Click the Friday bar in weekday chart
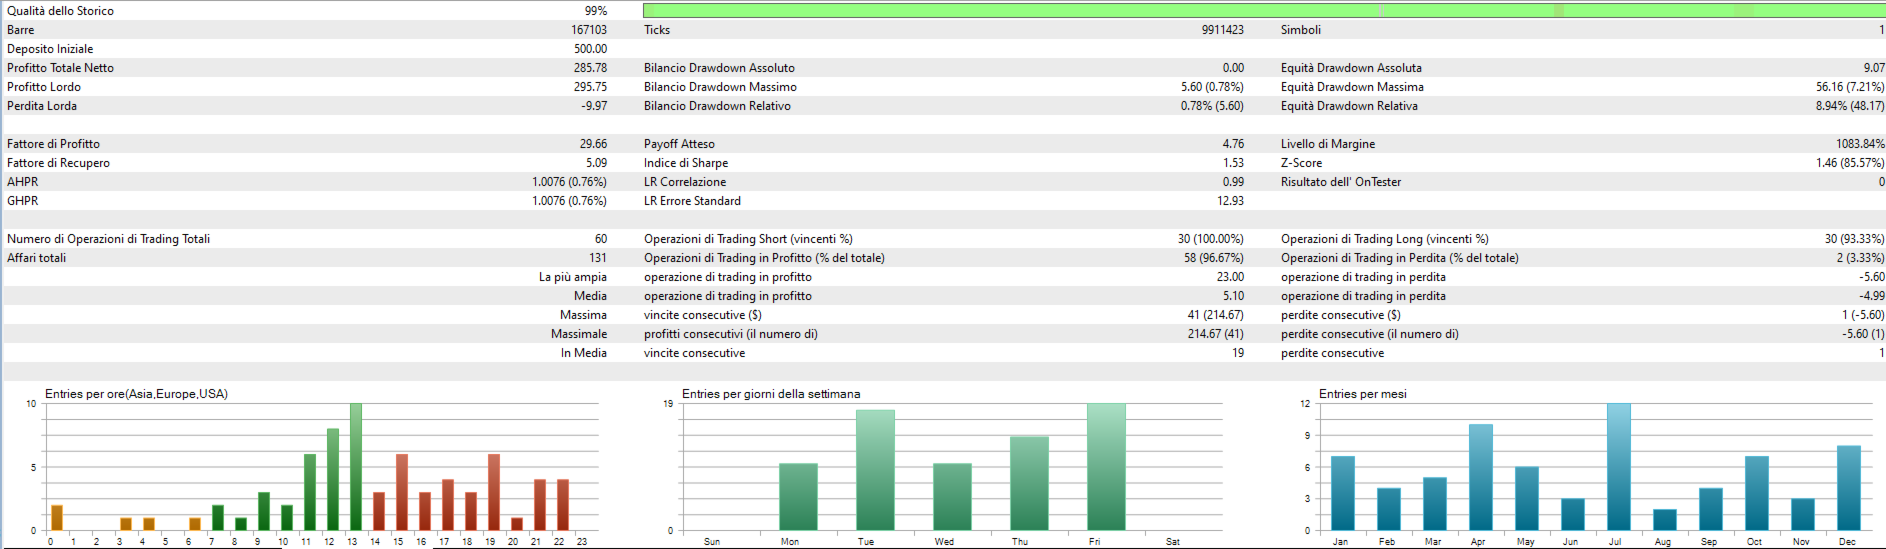 click(x=1106, y=467)
